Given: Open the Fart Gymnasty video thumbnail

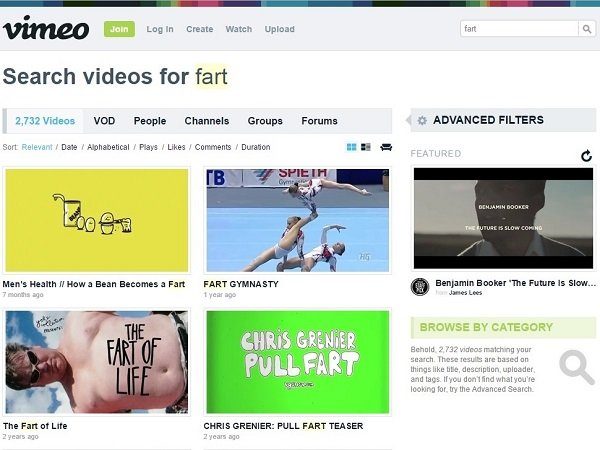Looking at the screenshot, I should pos(298,220).
